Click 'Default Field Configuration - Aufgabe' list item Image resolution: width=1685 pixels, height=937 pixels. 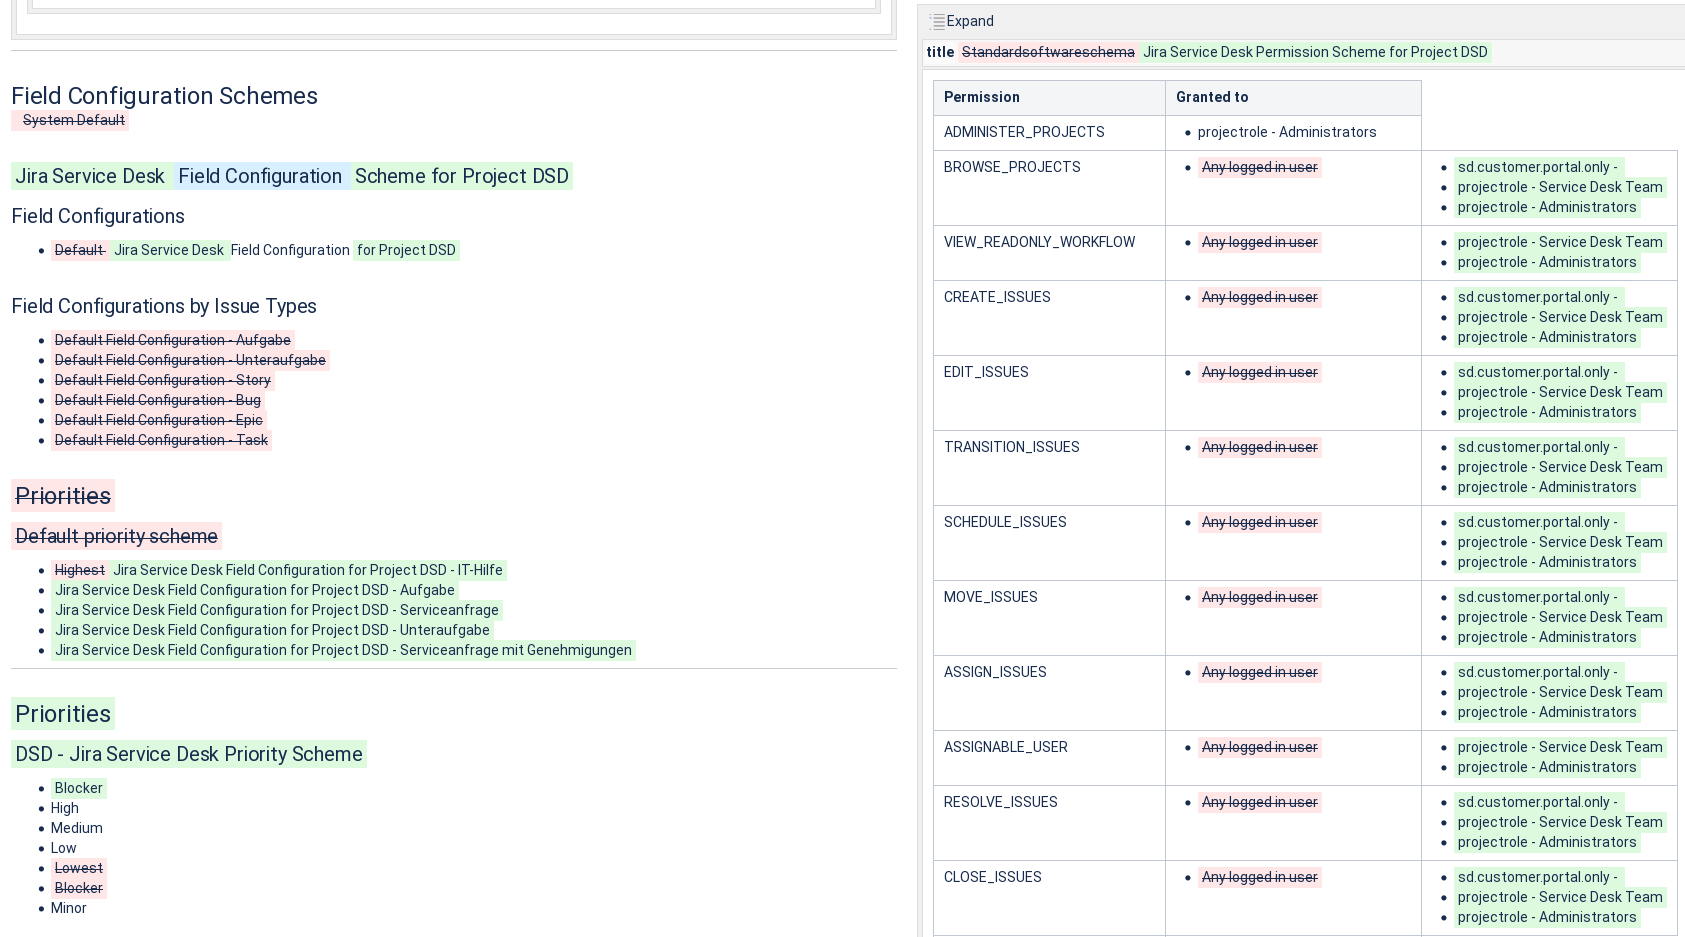click(173, 340)
